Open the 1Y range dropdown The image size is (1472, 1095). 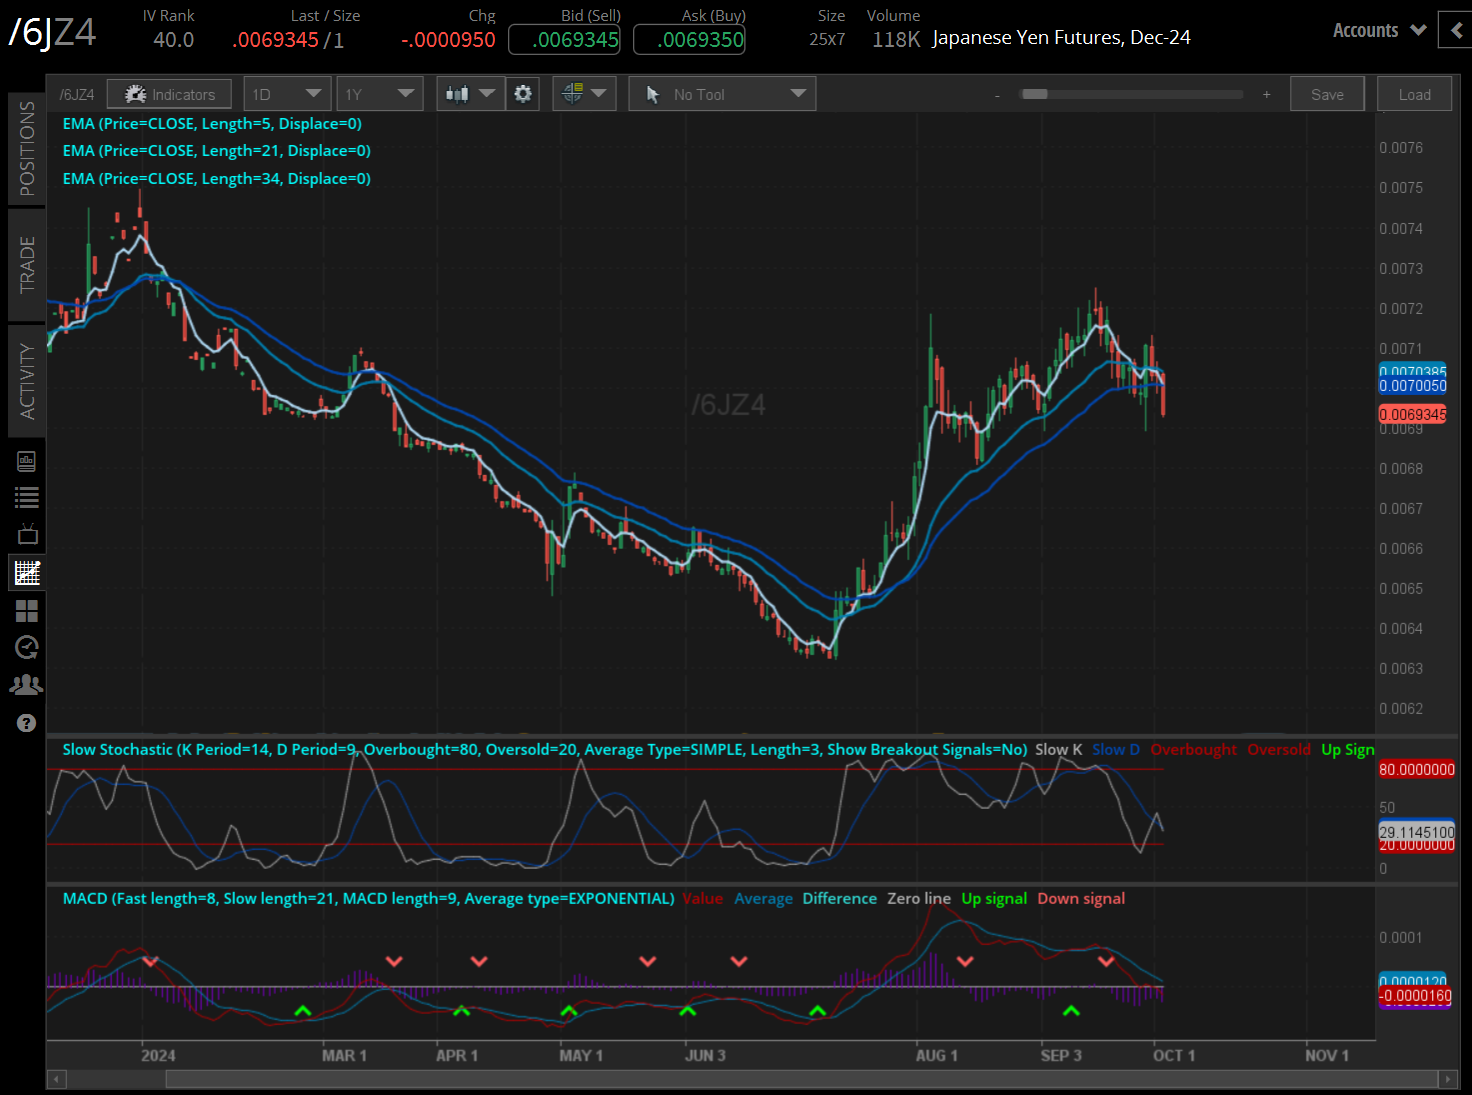pos(379,94)
